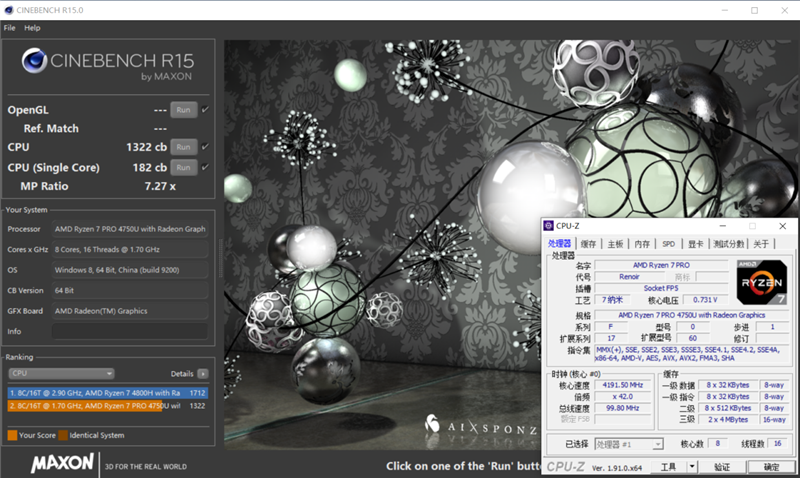800x478 pixels.
Task: Click the 核心电压 value 0.731 V
Action: (705, 300)
